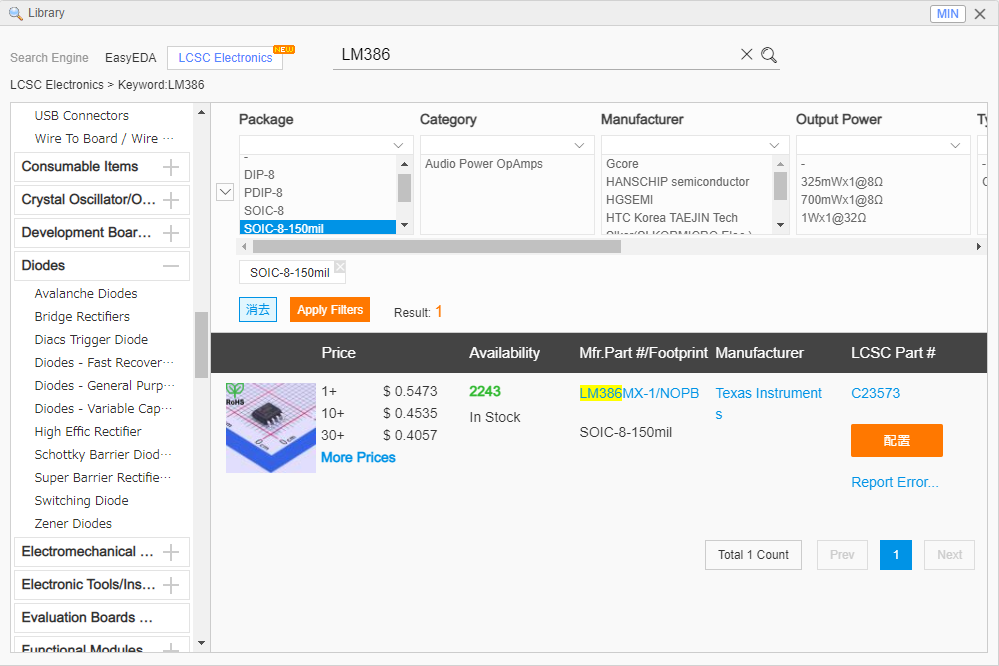
Task: Expand the Crystal Oscillator category
Action: tap(171, 200)
